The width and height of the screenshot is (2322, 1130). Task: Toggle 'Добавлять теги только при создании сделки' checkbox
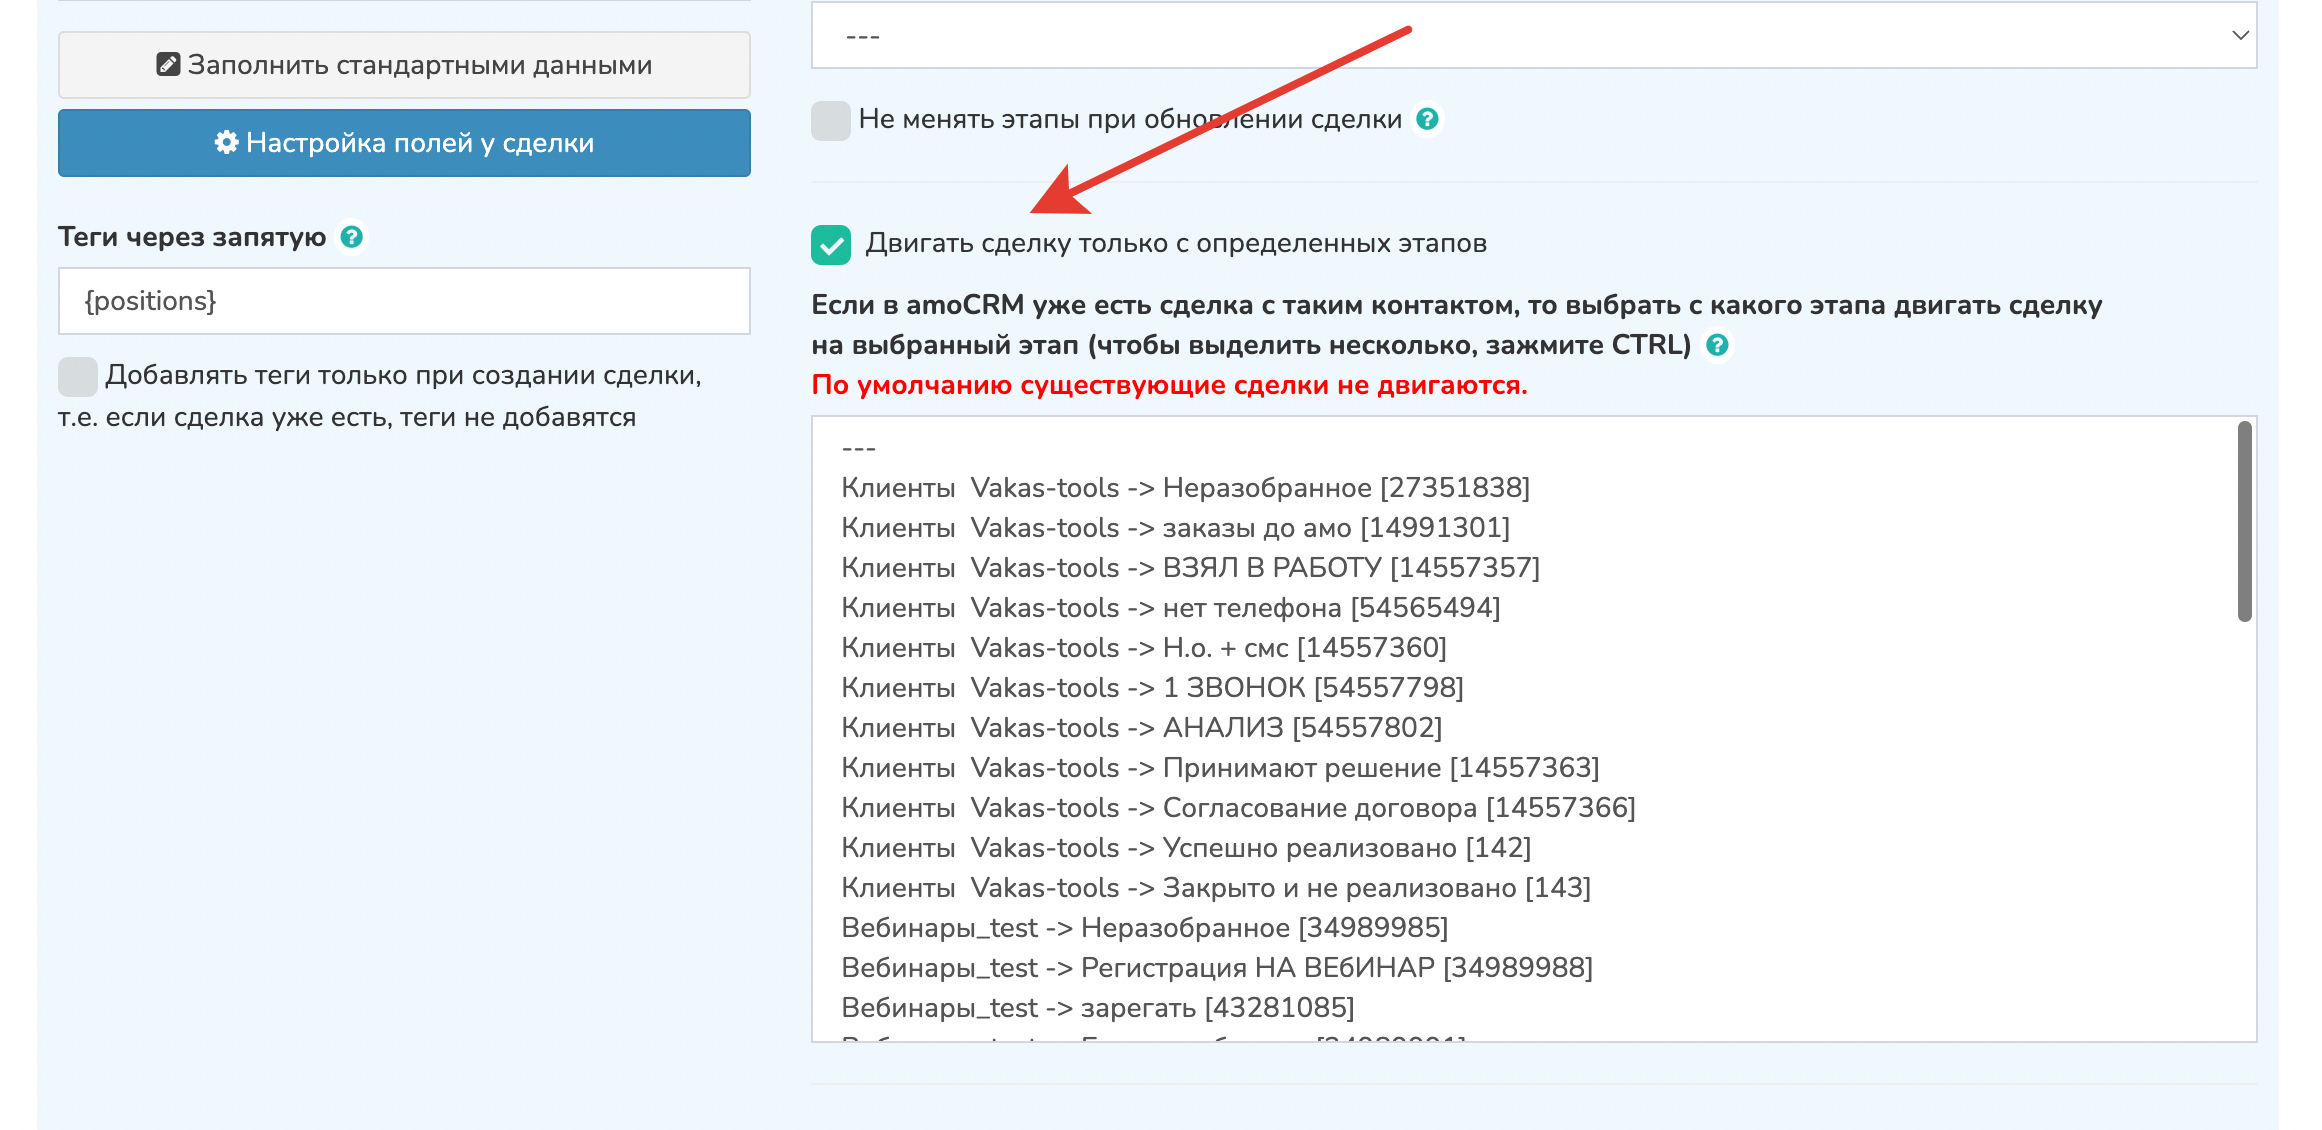[77, 376]
